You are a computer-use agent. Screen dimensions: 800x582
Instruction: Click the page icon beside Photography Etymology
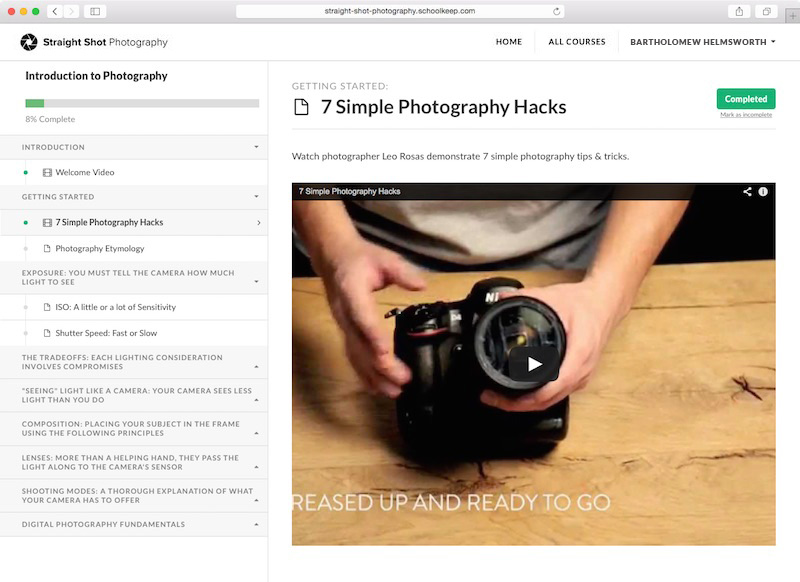click(x=47, y=248)
